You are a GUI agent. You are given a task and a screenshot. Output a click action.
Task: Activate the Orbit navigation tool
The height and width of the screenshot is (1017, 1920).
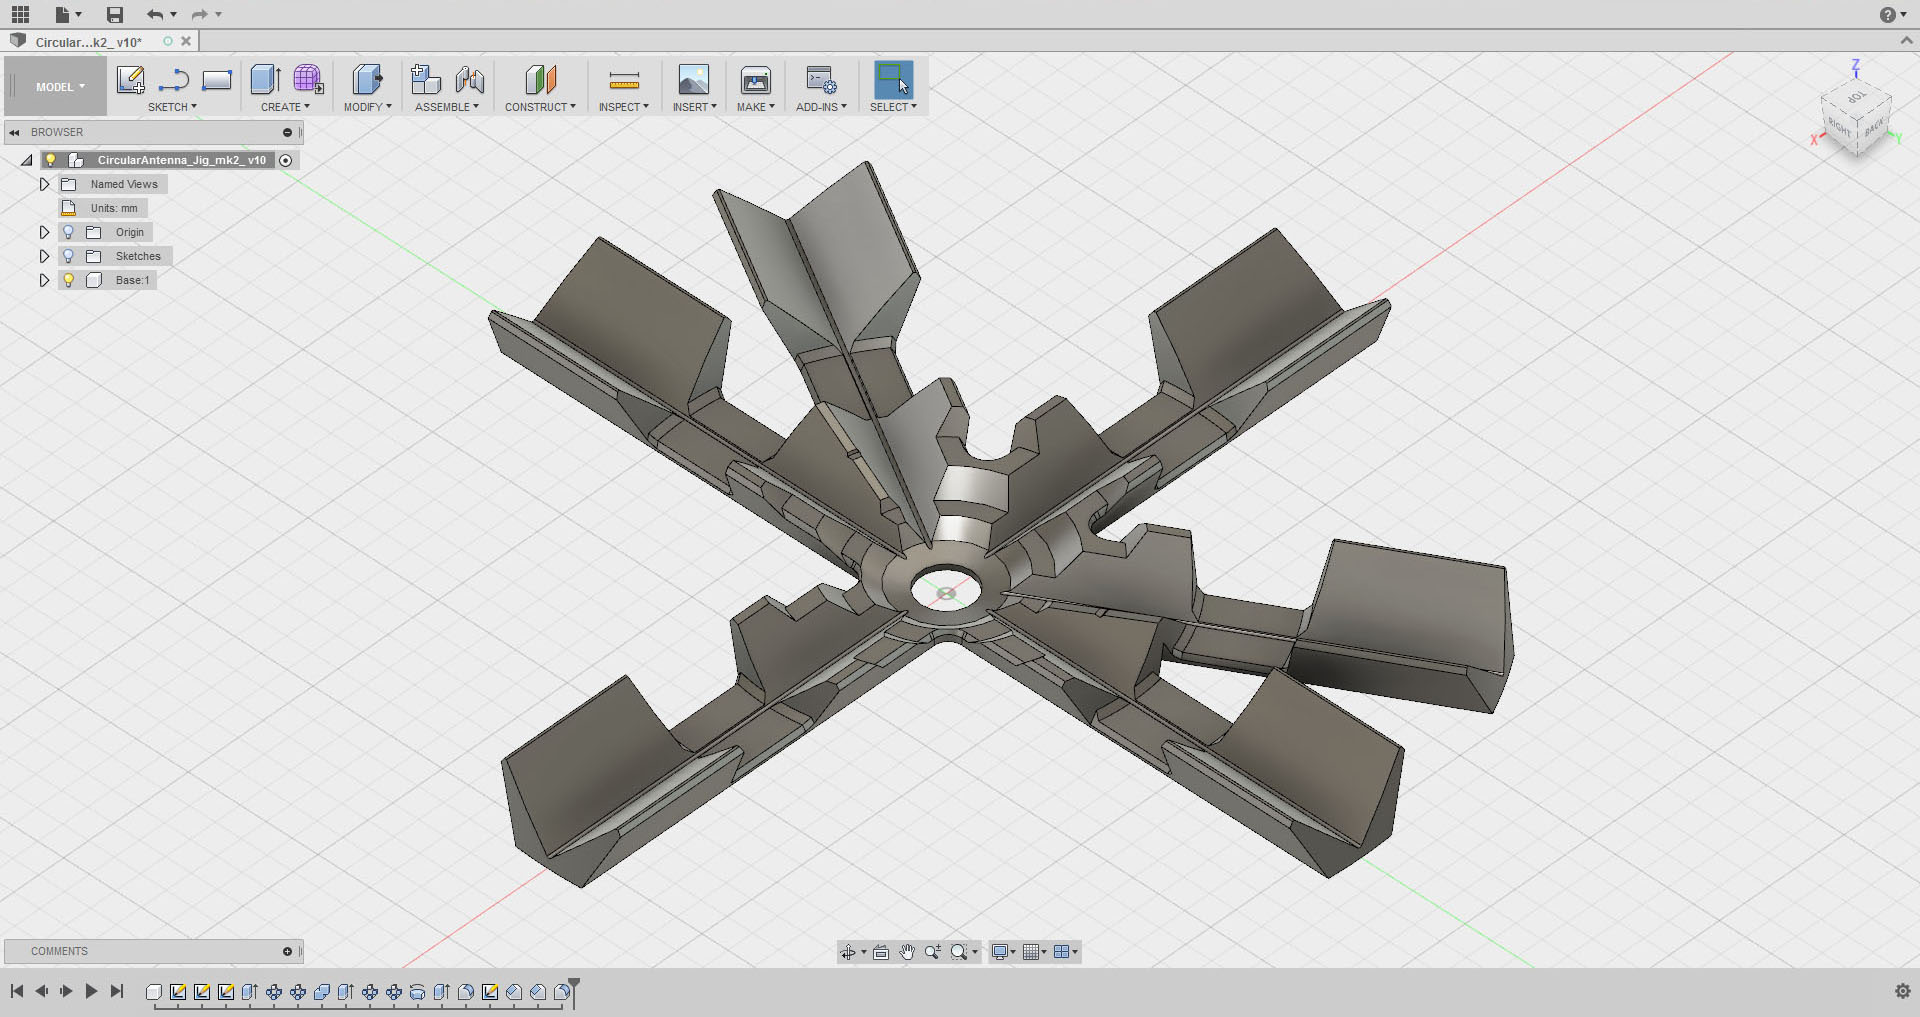coord(848,952)
